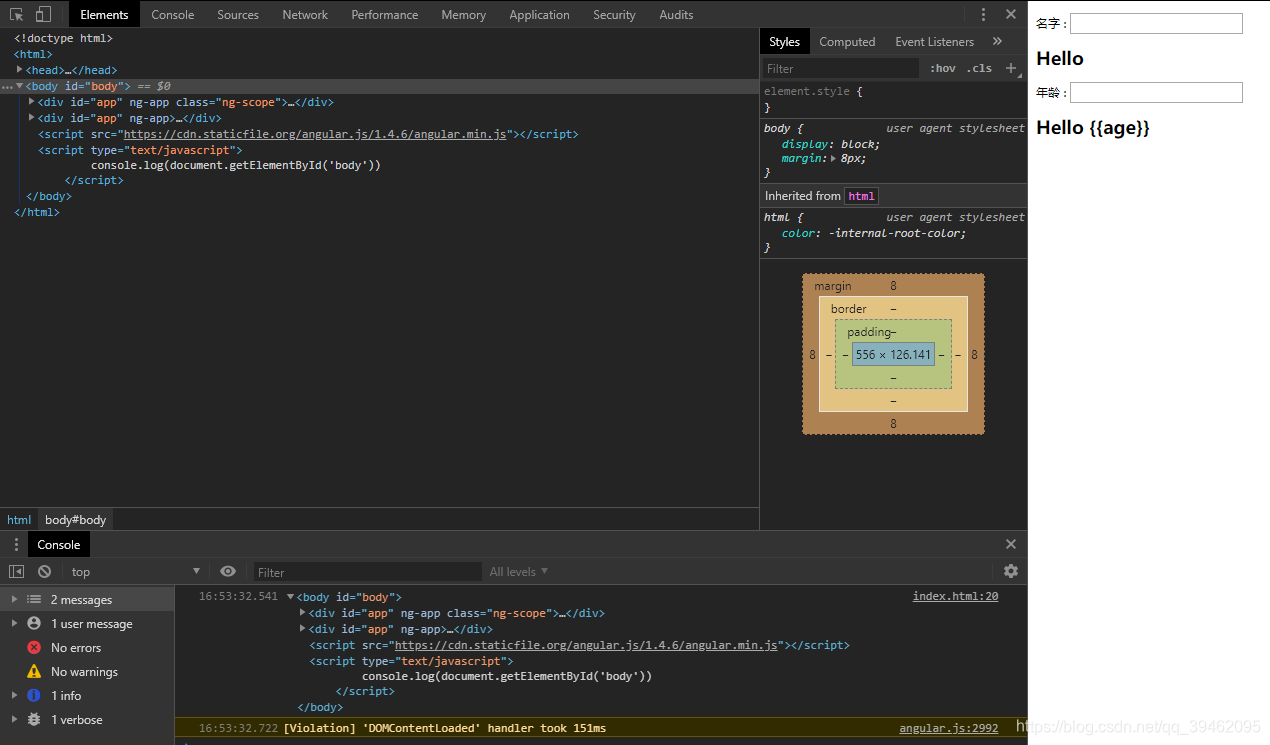
Task: Expand the 1 user message group
Action: [14, 623]
